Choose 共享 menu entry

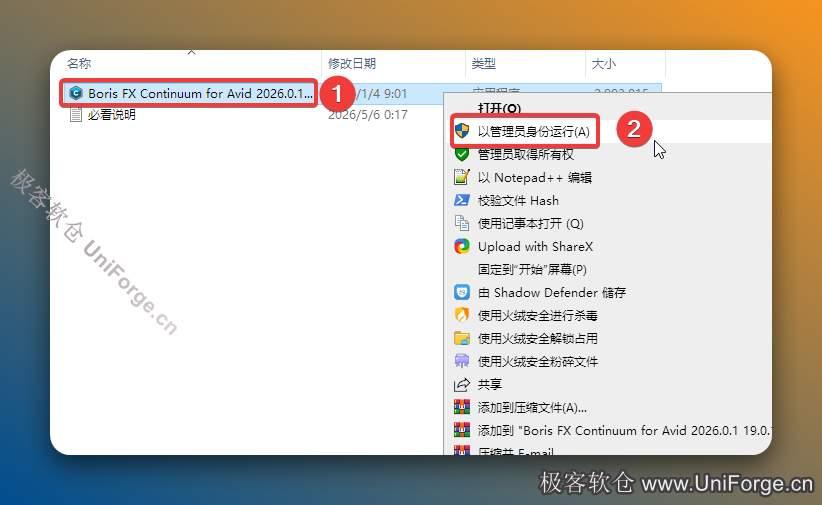click(490, 384)
